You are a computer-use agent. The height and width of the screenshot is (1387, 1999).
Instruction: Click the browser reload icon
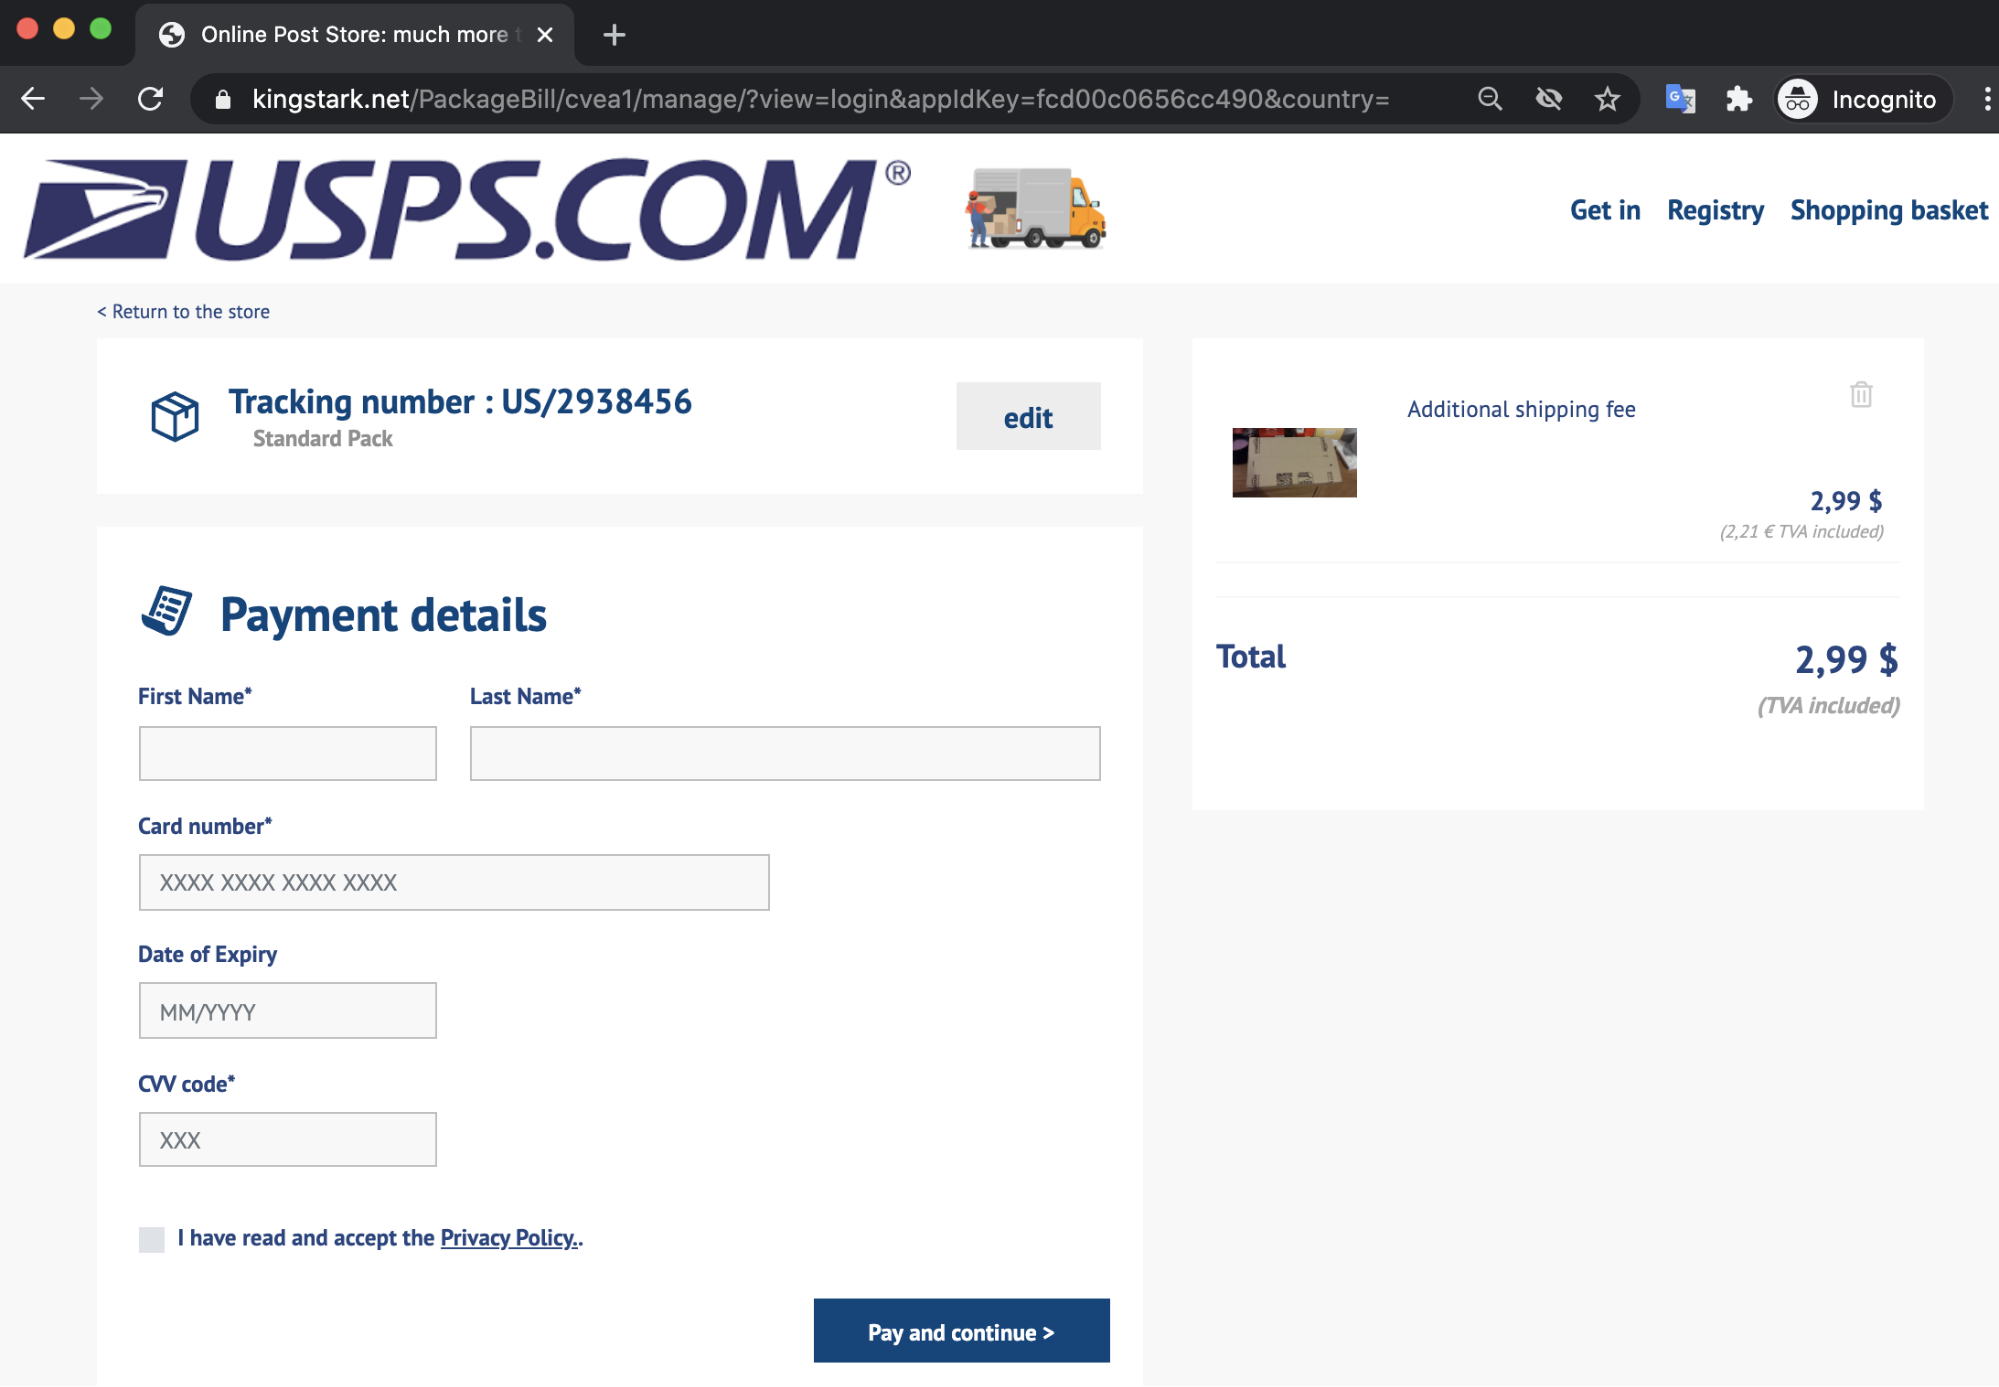150,99
